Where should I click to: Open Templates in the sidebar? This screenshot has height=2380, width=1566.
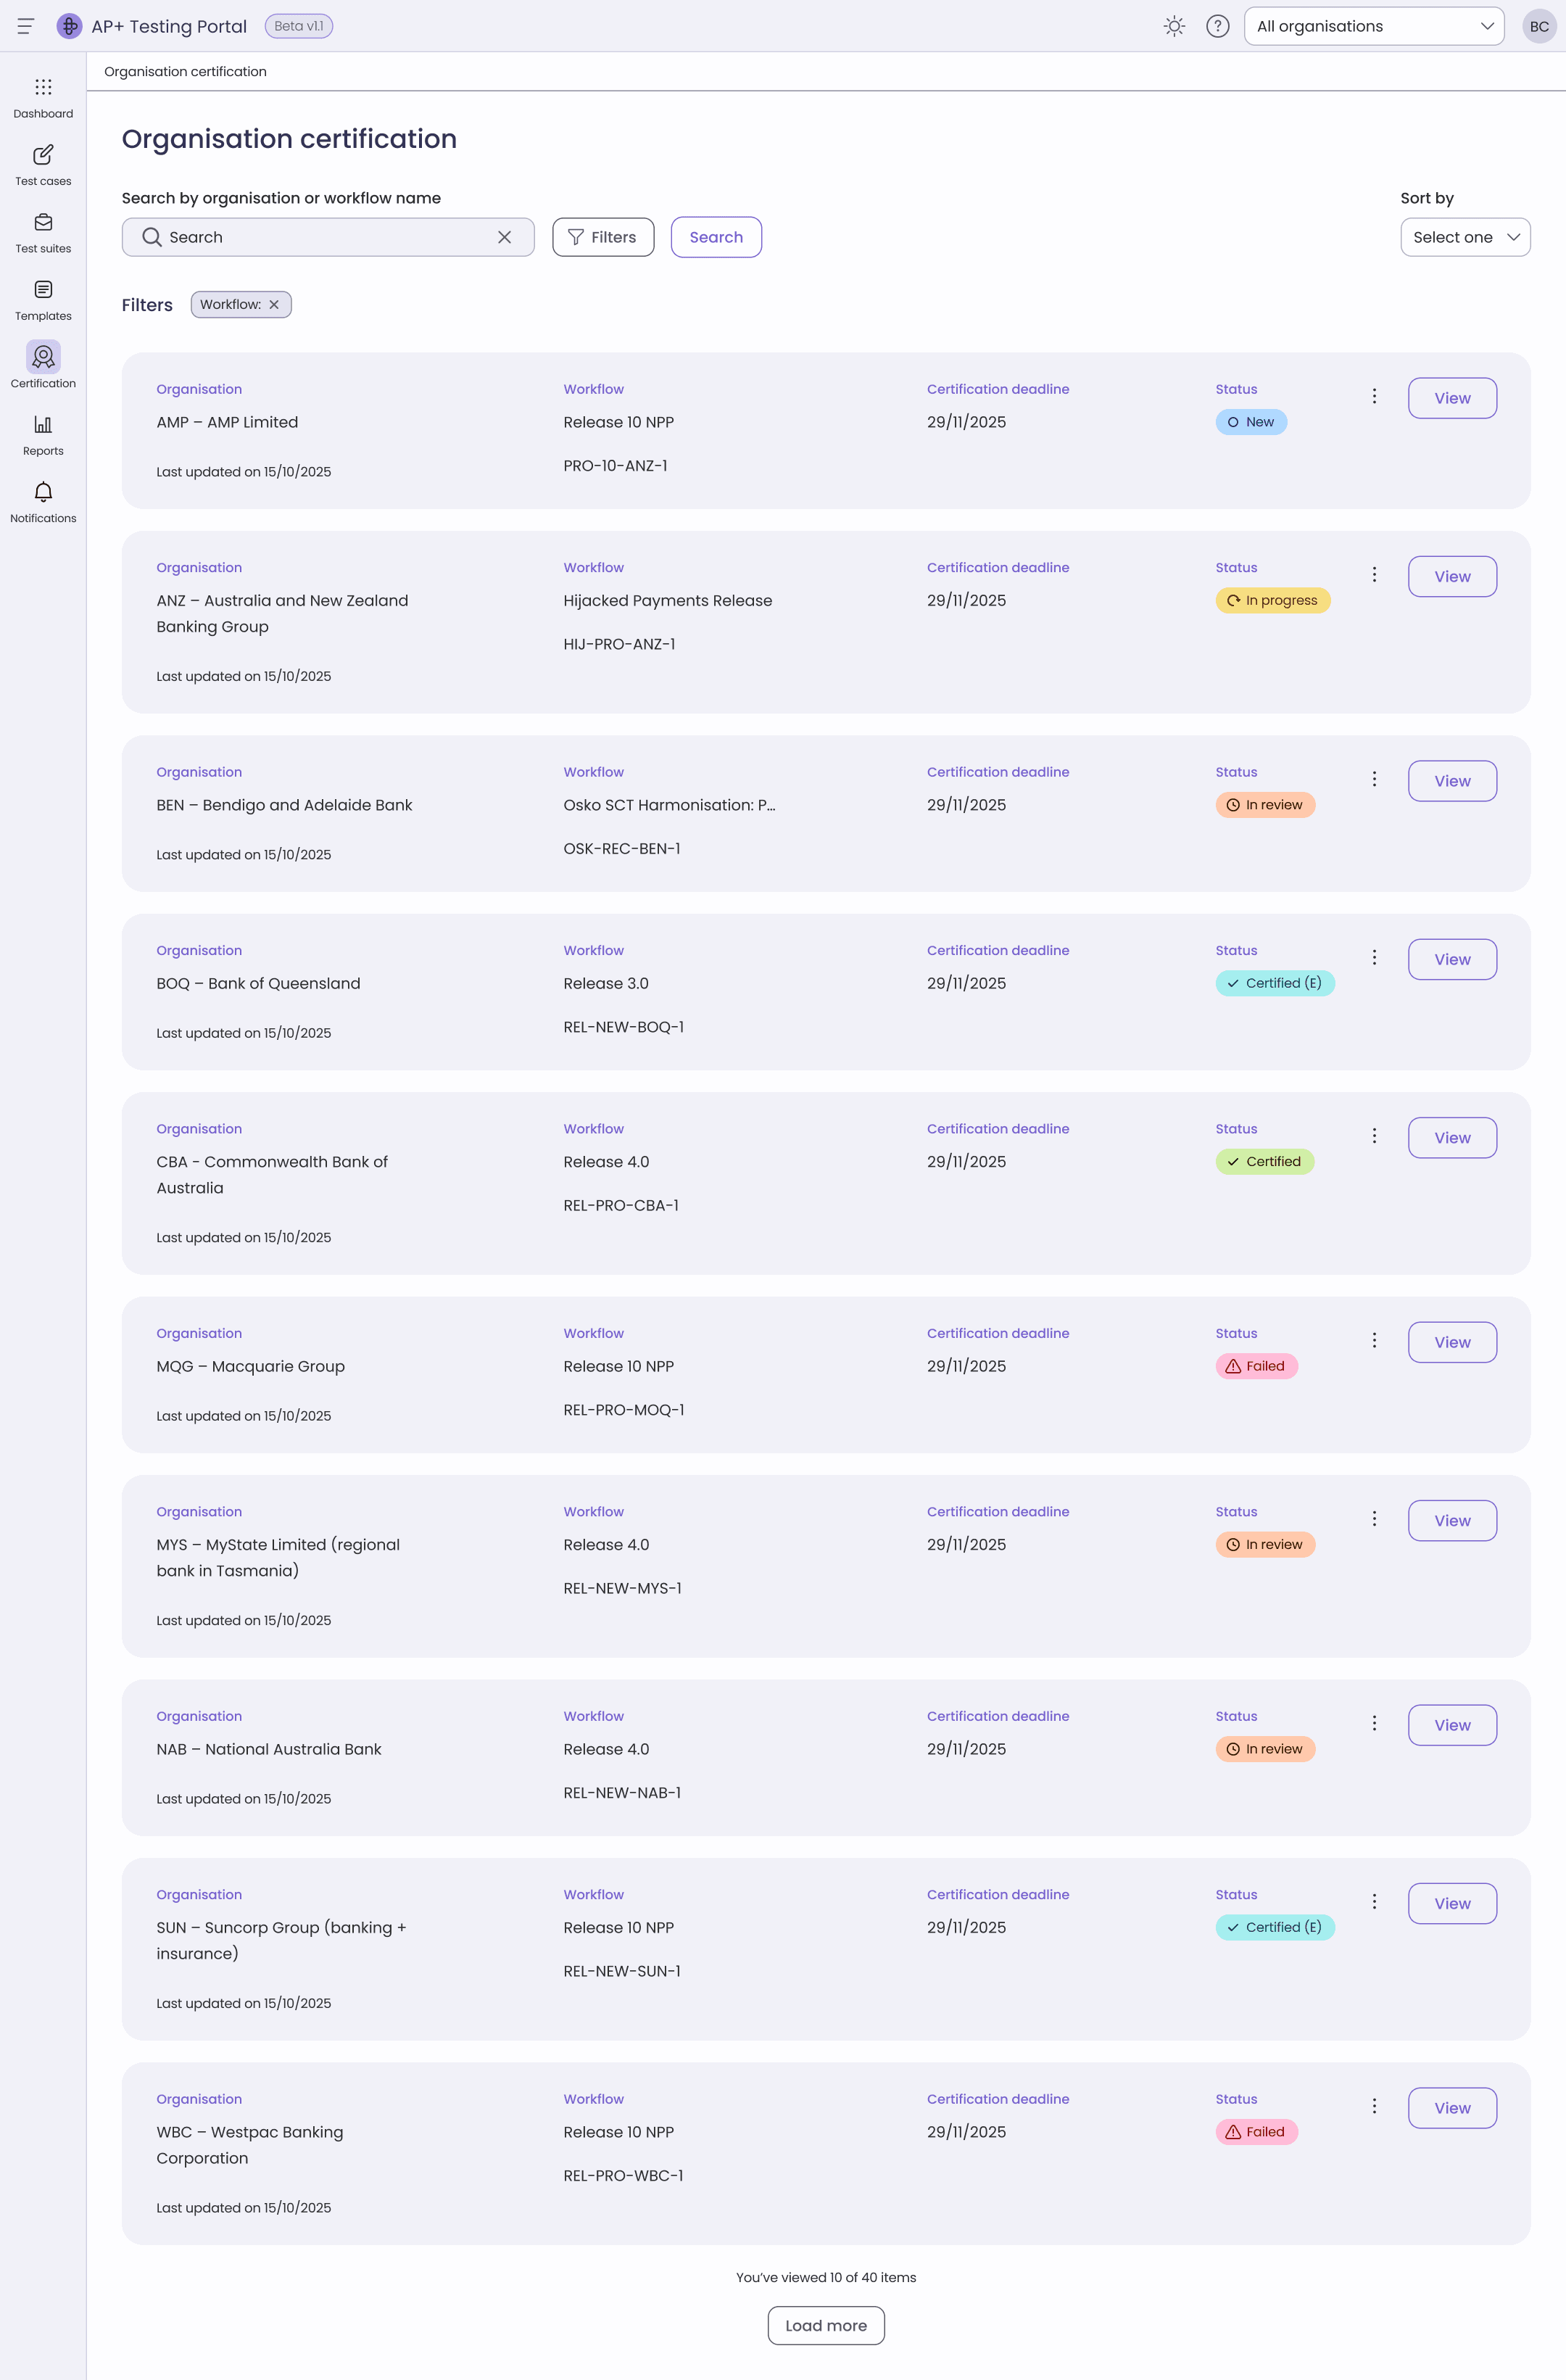click(x=43, y=300)
